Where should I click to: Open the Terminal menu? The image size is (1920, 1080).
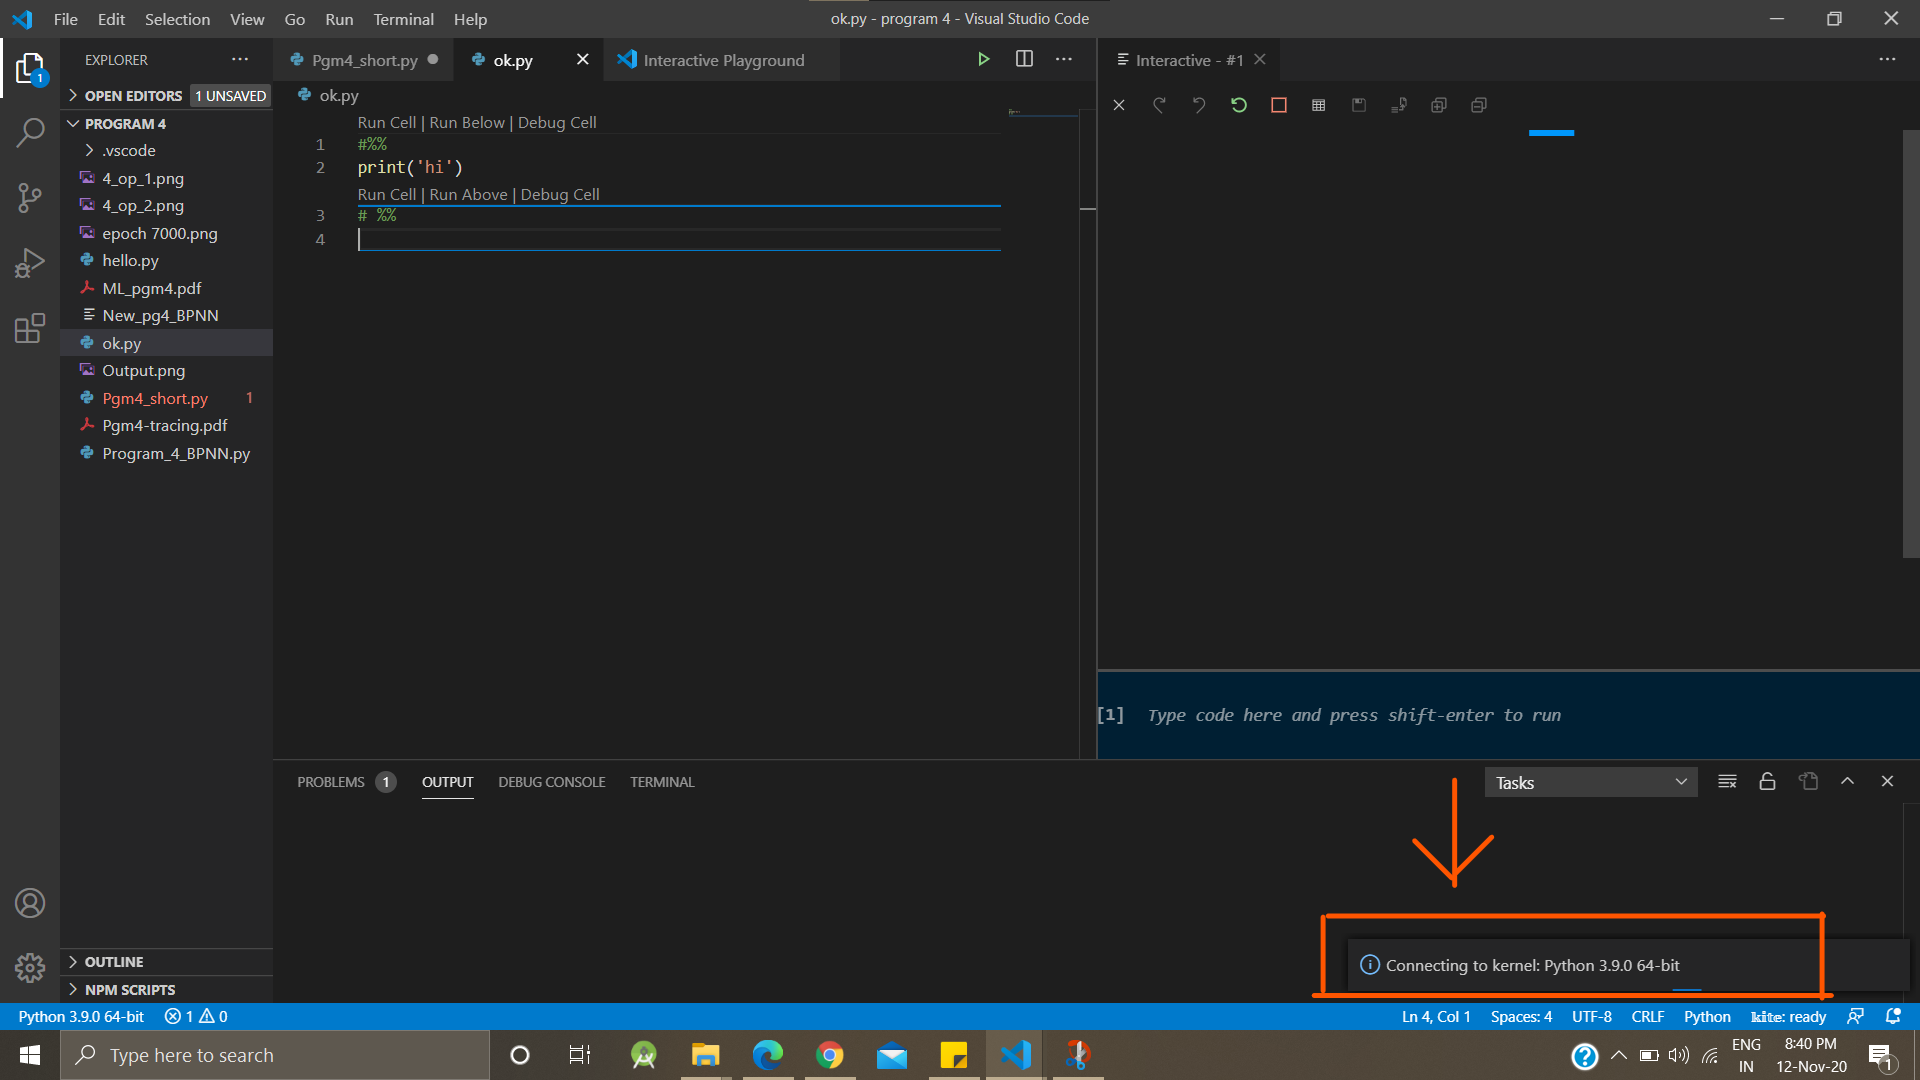point(403,19)
